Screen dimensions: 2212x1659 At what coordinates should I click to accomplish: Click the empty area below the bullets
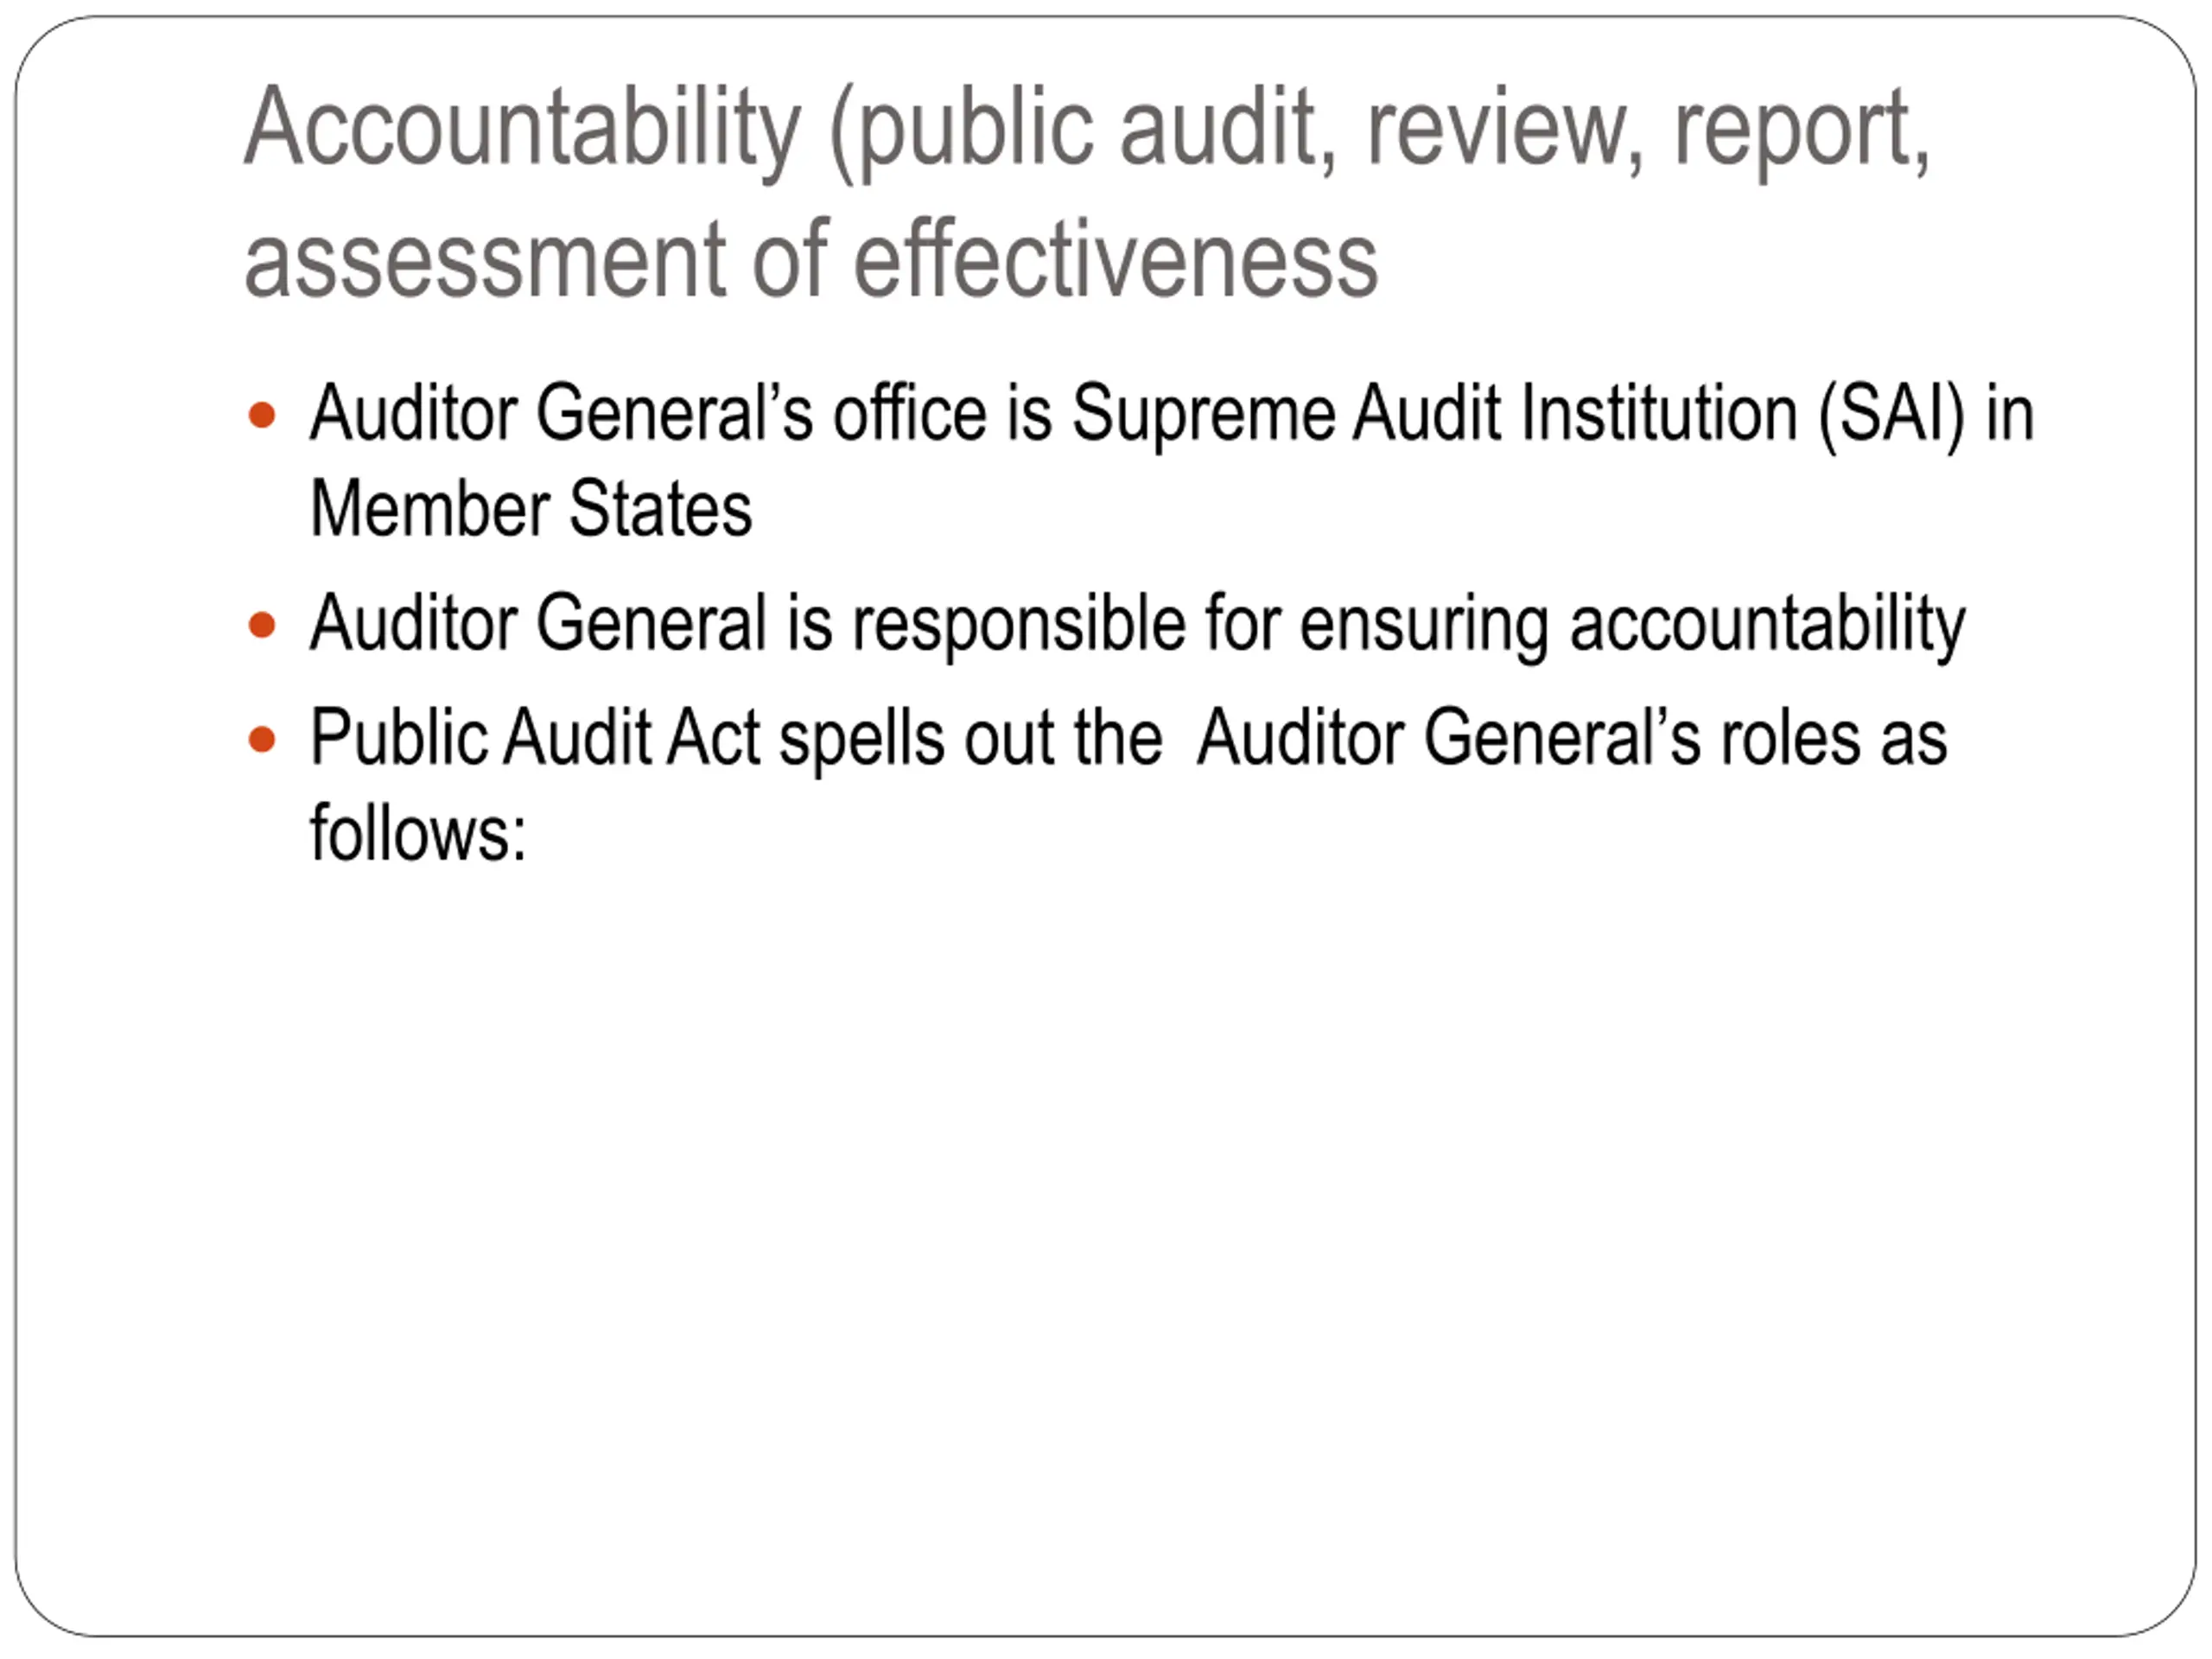pyautogui.click(x=1106, y=1200)
